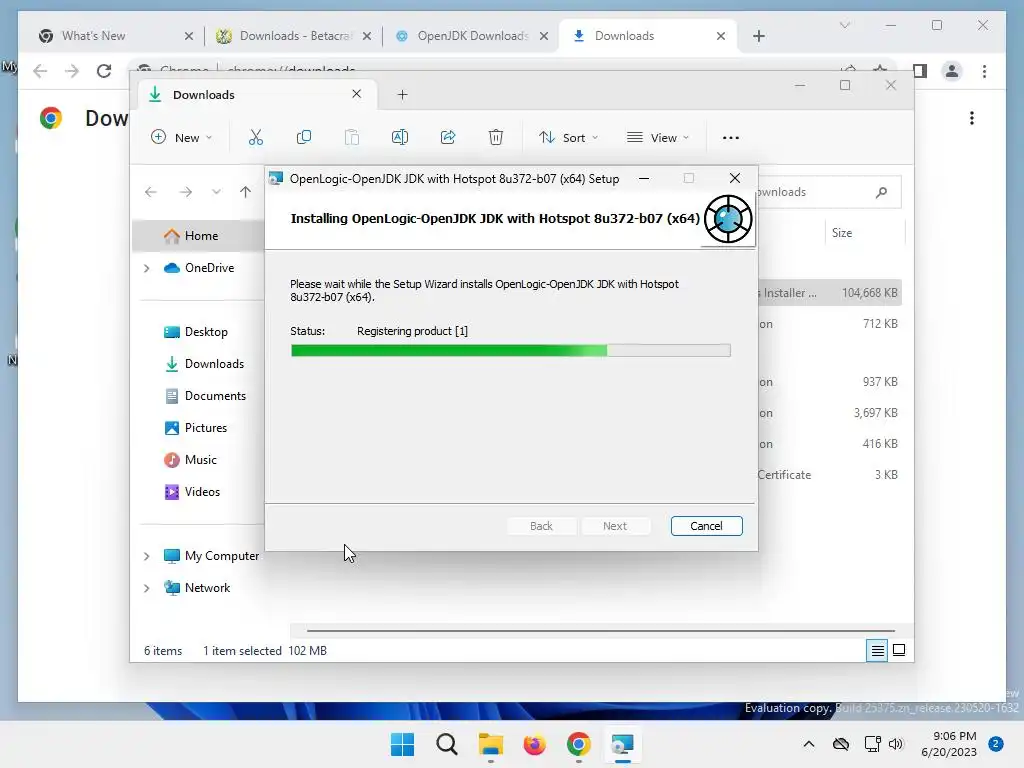Switch to details view icon in Explorer status bar
The width and height of the screenshot is (1024, 768).
pyautogui.click(x=877, y=650)
